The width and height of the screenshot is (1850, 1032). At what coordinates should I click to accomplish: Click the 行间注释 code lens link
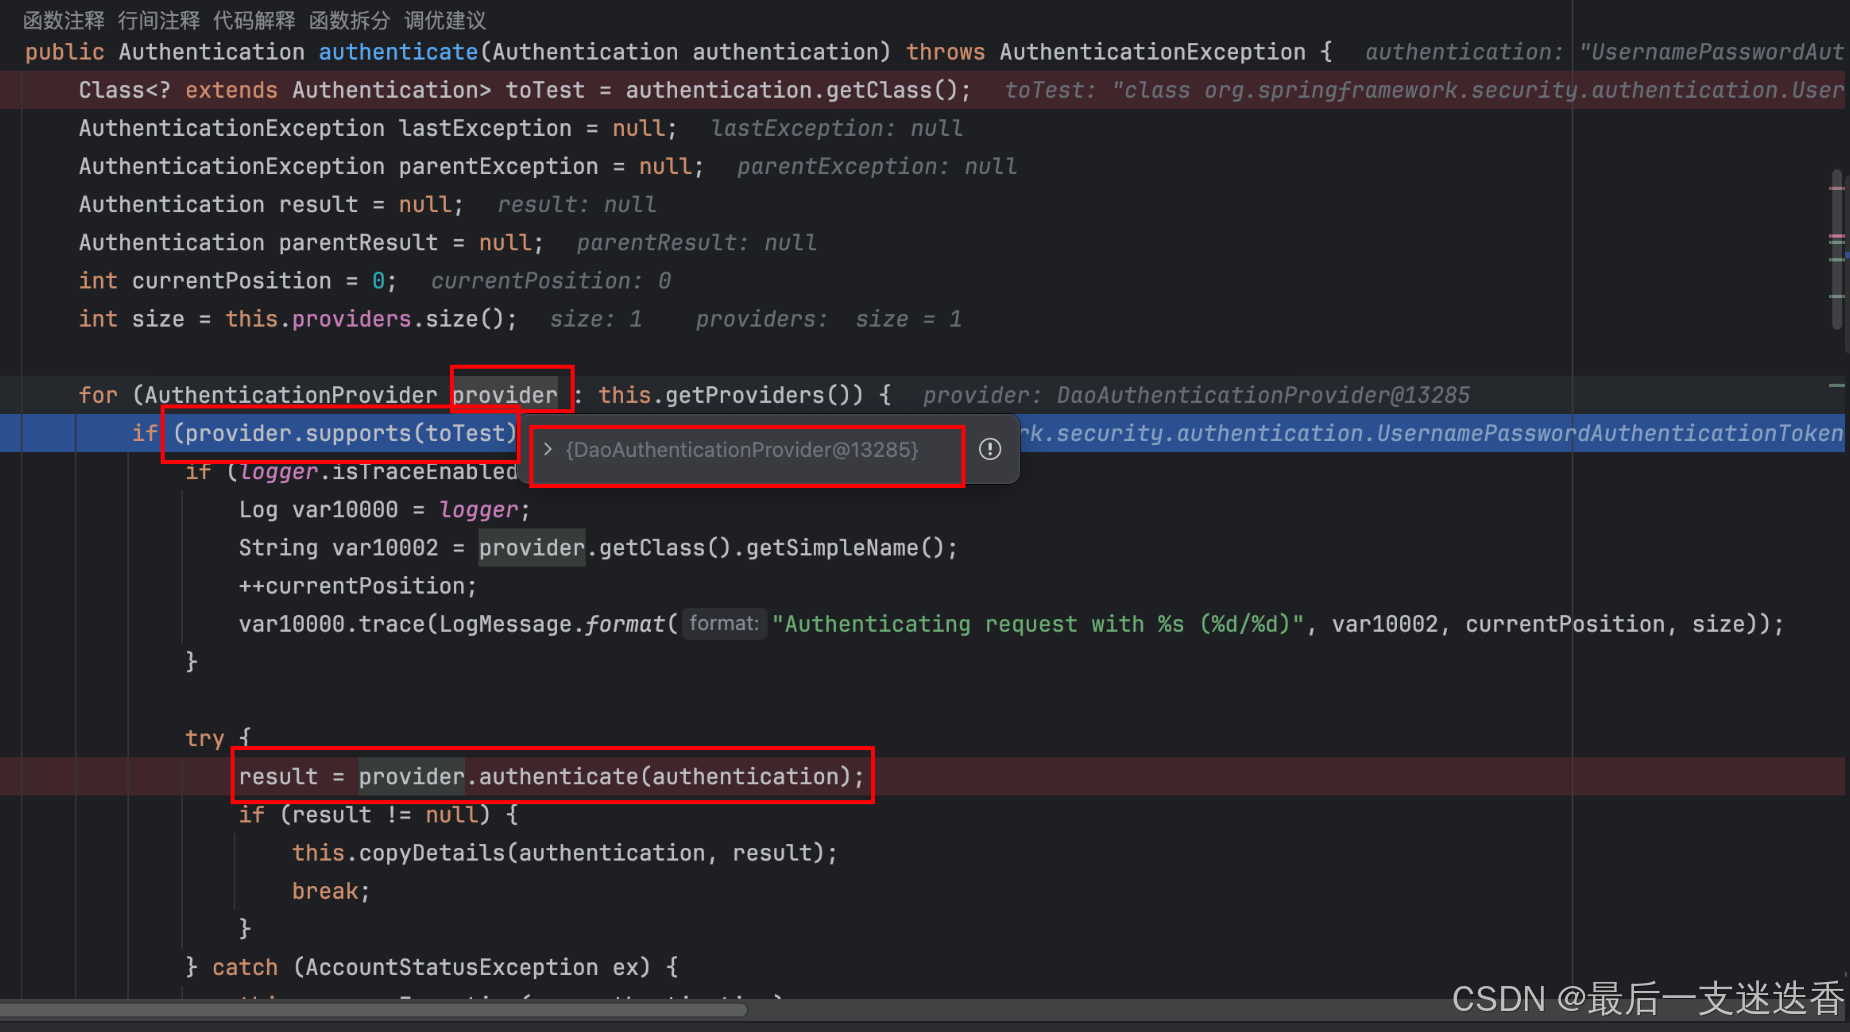[159, 20]
